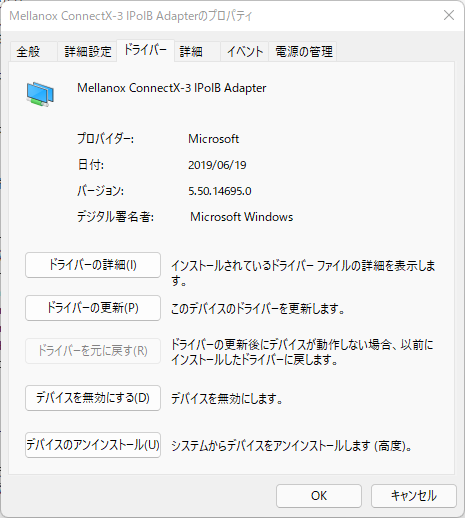Click the デバイスのアンインストール(U) button
The width and height of the screenshot is (465, 518).
[x=93, y=445]
